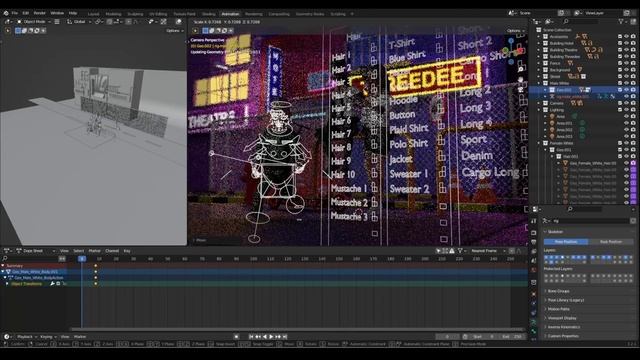
Task: Expand the Accessories collection
Action: [539, 36]
